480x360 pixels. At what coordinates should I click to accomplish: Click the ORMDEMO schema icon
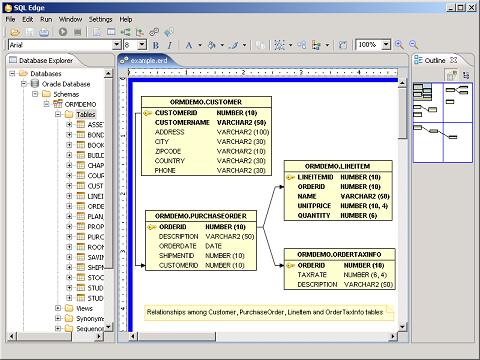tap(58, 104)
